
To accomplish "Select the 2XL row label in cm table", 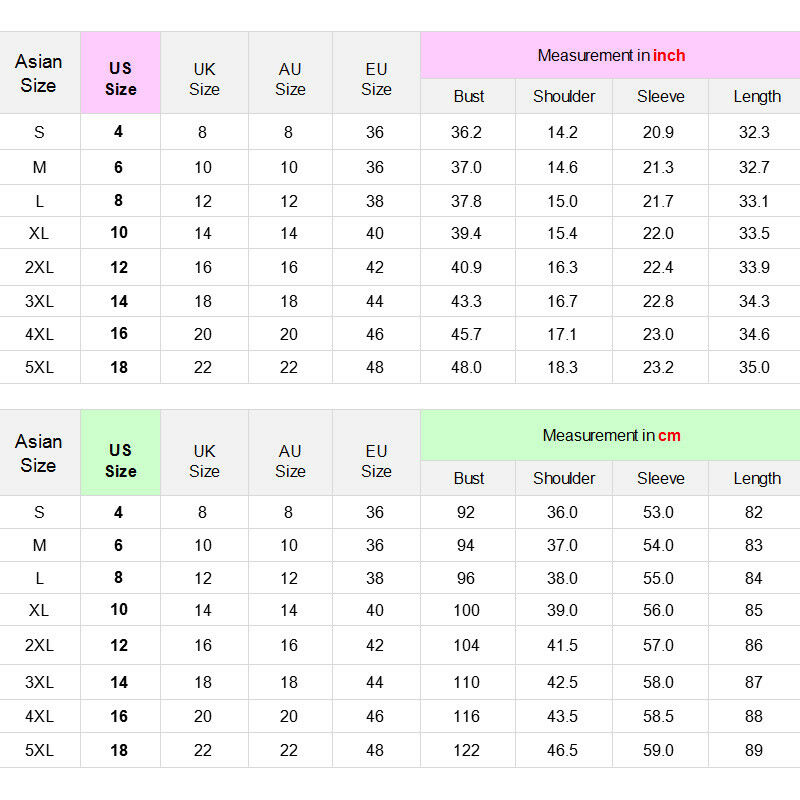I will point(39,645).
